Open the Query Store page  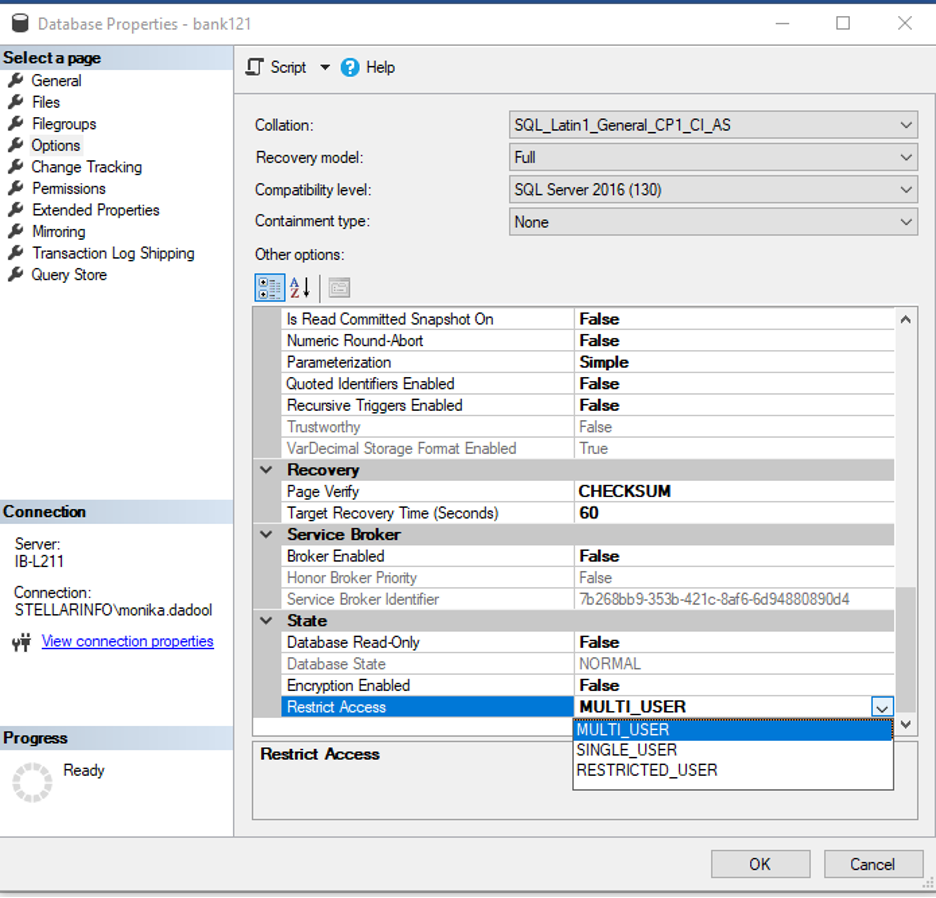coord(69,275)
